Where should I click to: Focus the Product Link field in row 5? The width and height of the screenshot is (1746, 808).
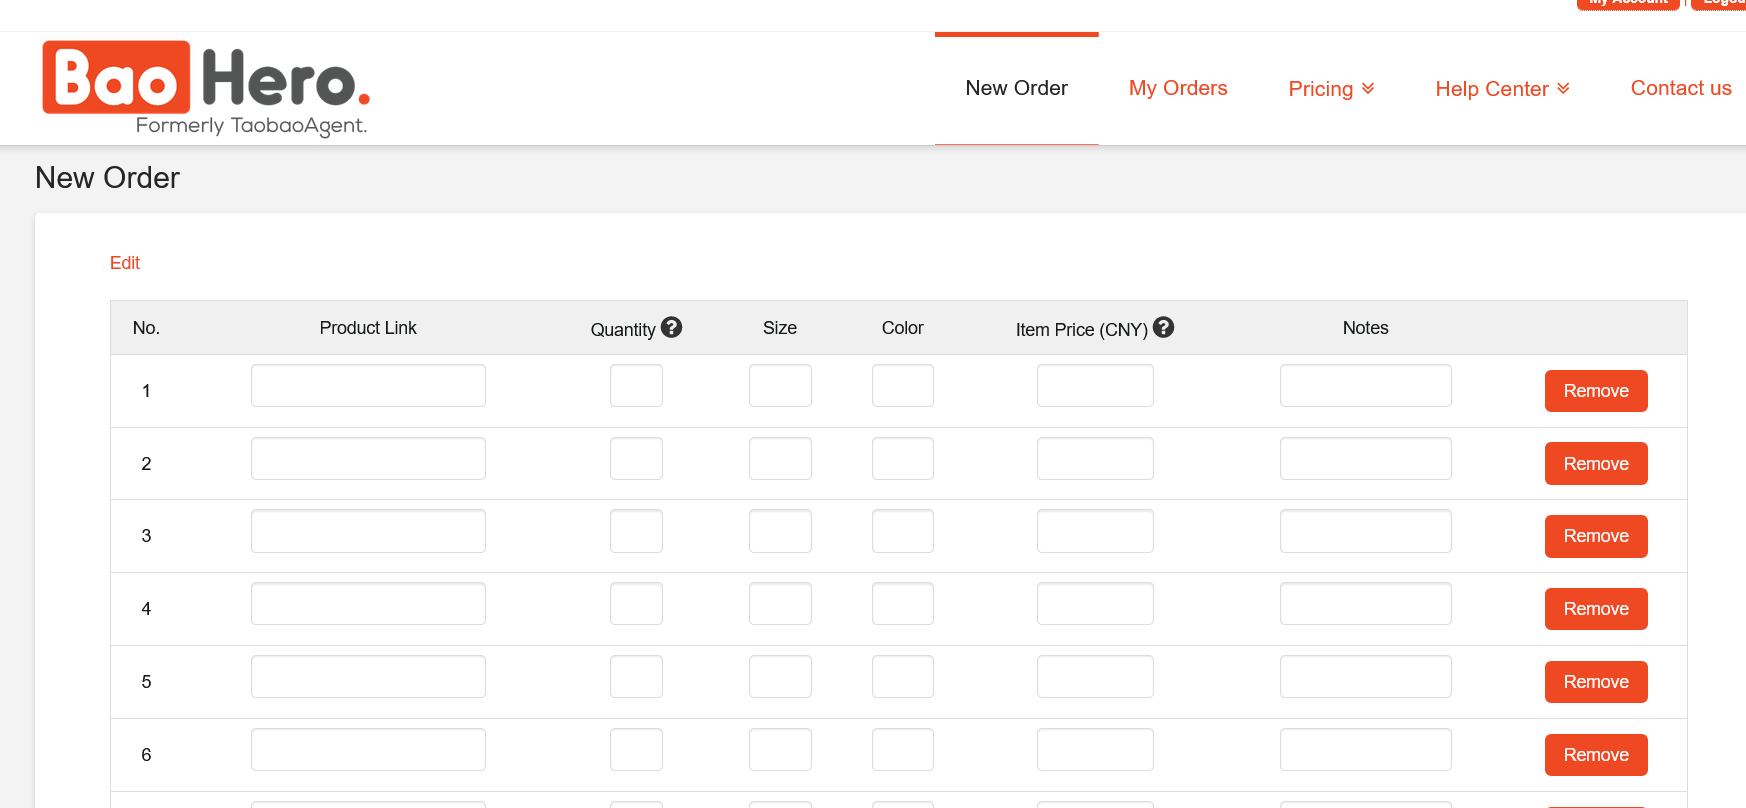(368, 677)
